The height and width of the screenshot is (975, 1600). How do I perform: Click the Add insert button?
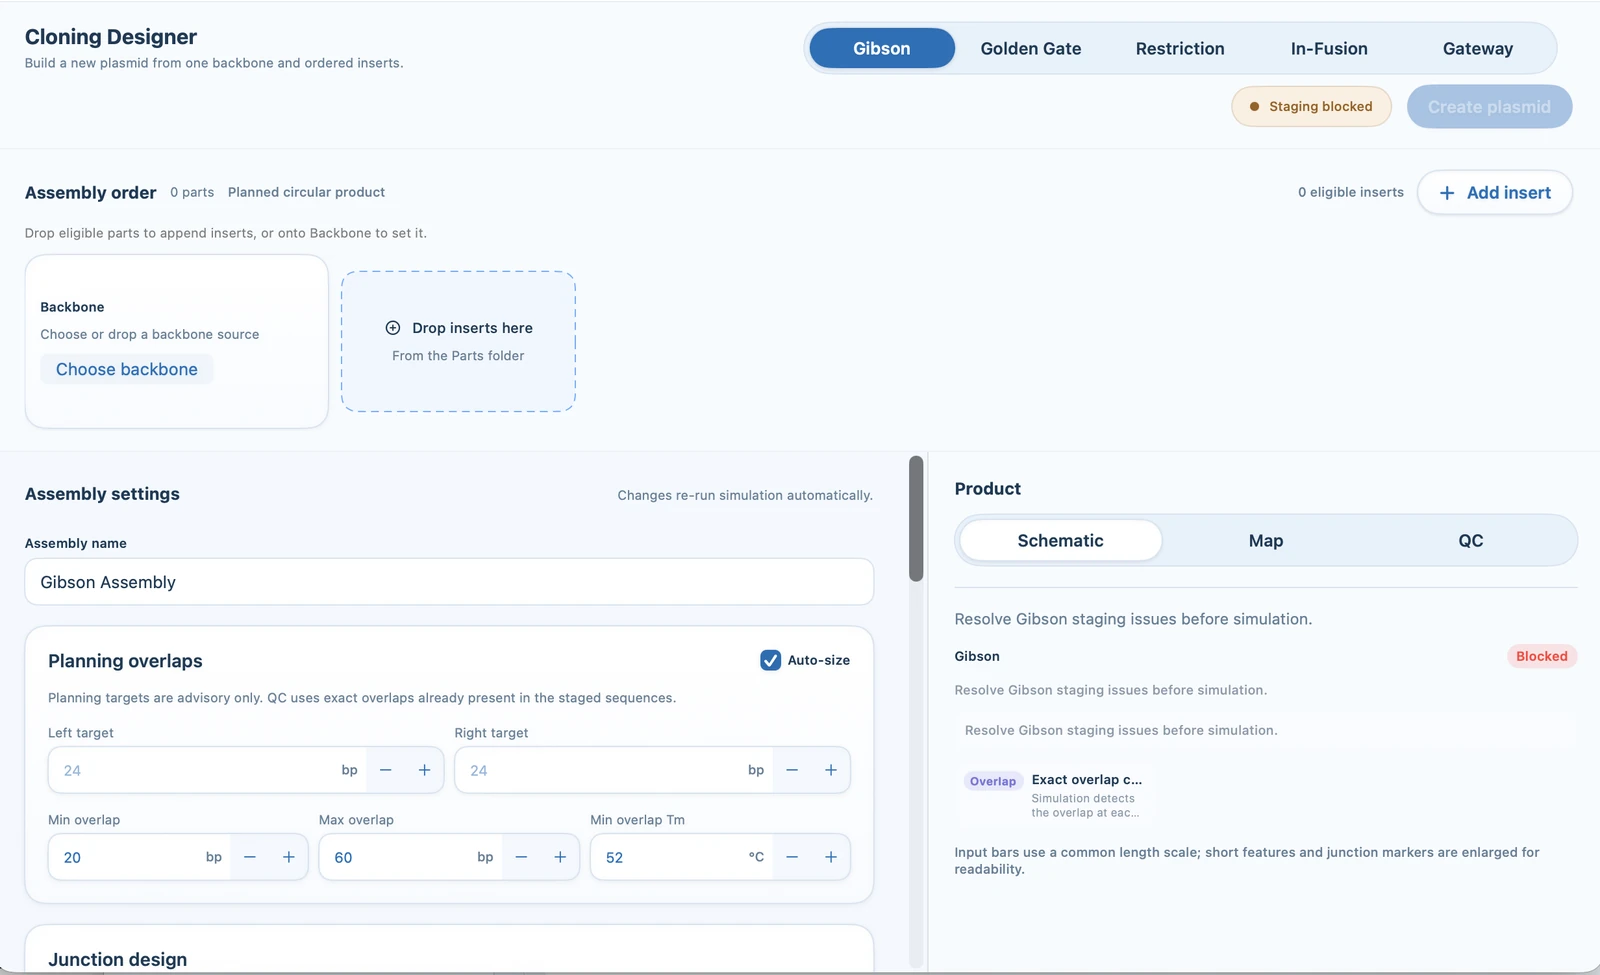(1495, 192)
